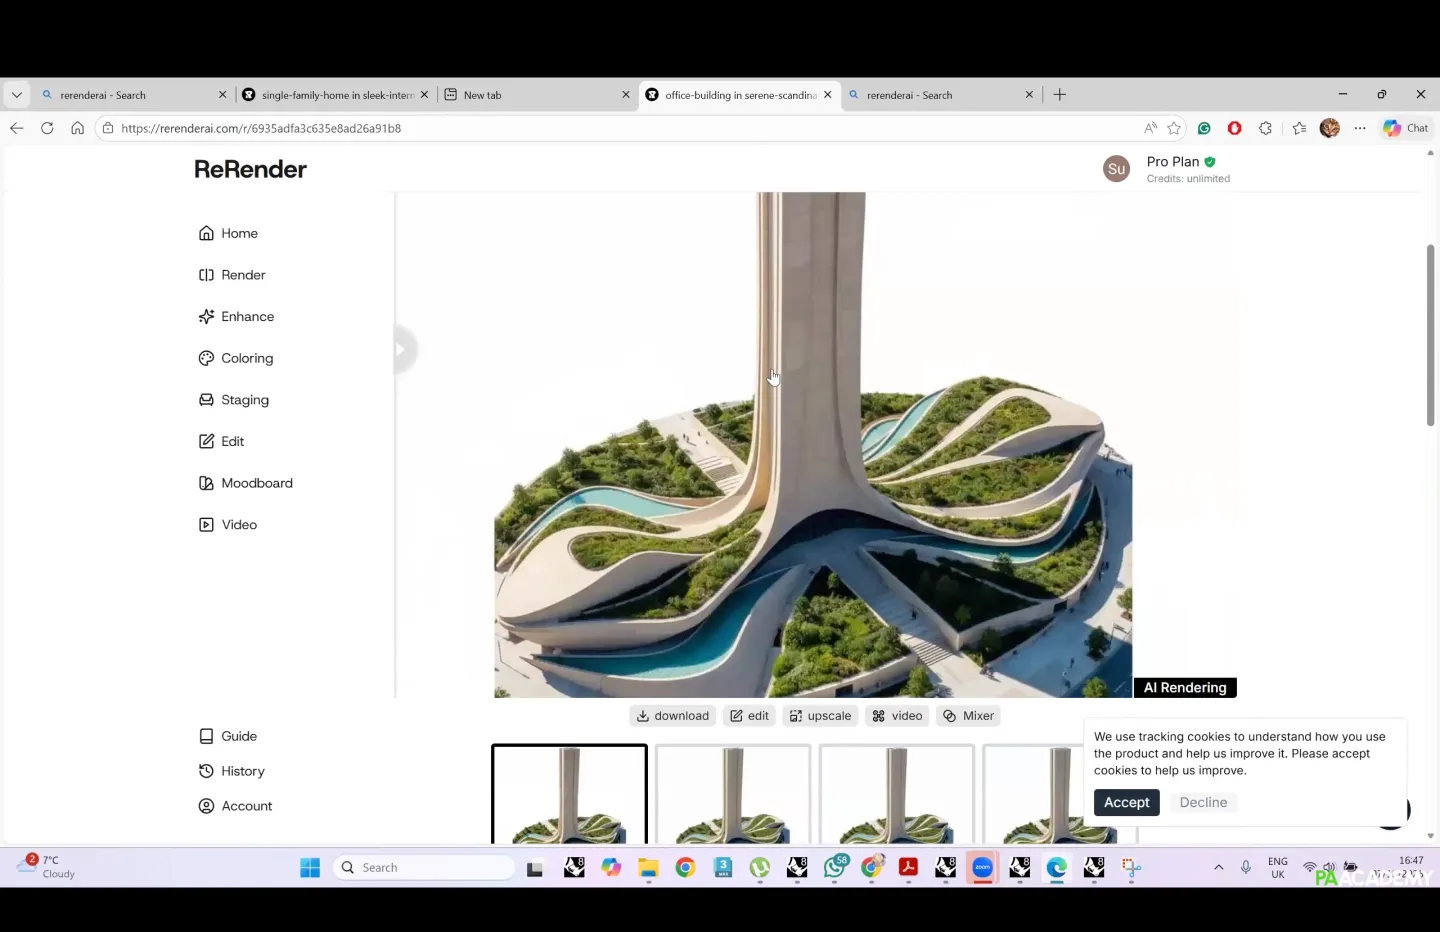Open the Video section in sidebar
This screenshot has width=1440, height=932.
pos(238,525)
